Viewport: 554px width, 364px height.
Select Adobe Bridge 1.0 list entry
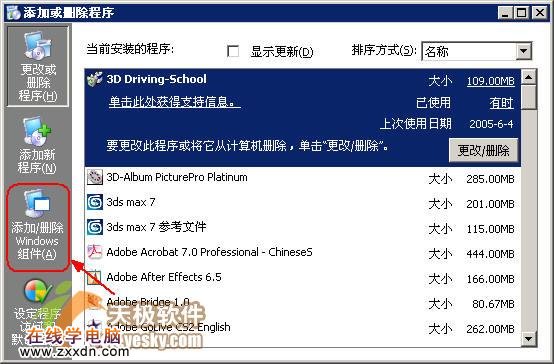(303, 303)
